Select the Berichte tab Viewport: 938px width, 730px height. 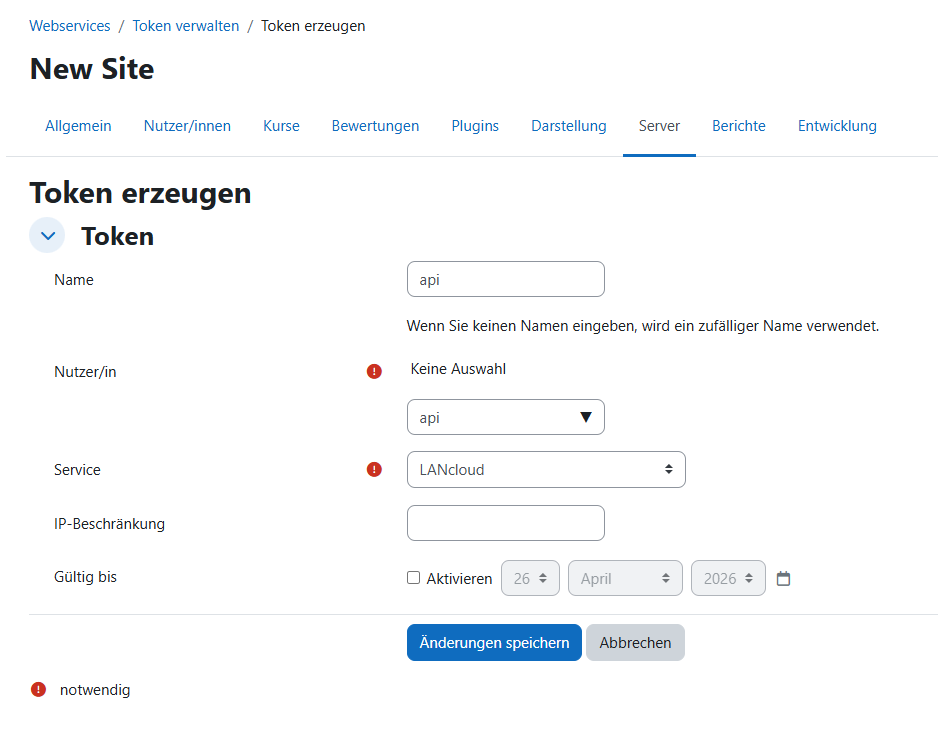738,126
